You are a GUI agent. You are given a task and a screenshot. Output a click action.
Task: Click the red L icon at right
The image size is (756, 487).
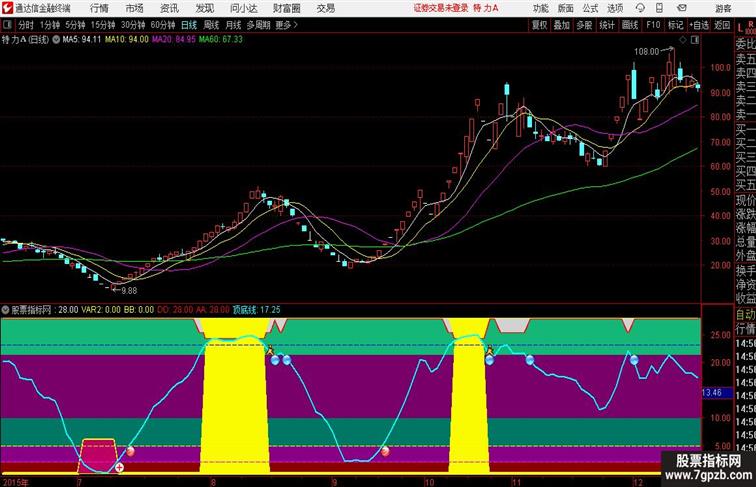point(740,28)
